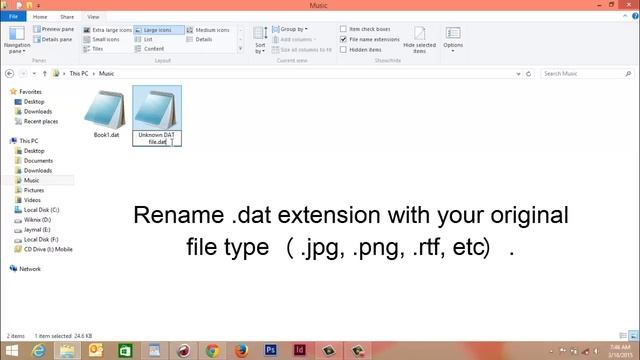This screenshot has width=640, height=360.
Task: Click the Back navigation arrow
Action: pyautogui.click(x=10, y=73)
